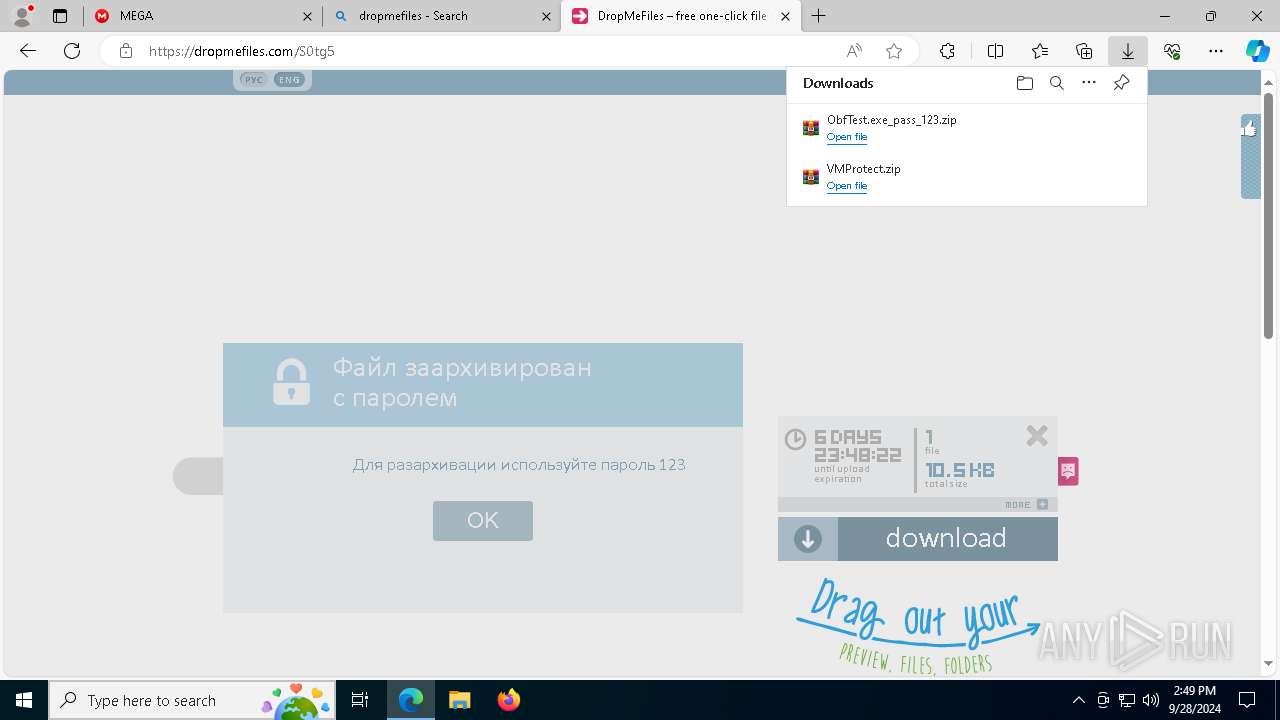Viewport: 1280px width, 720px height.
Task: Open network status tray icon
Action: tap(1127, 700)
